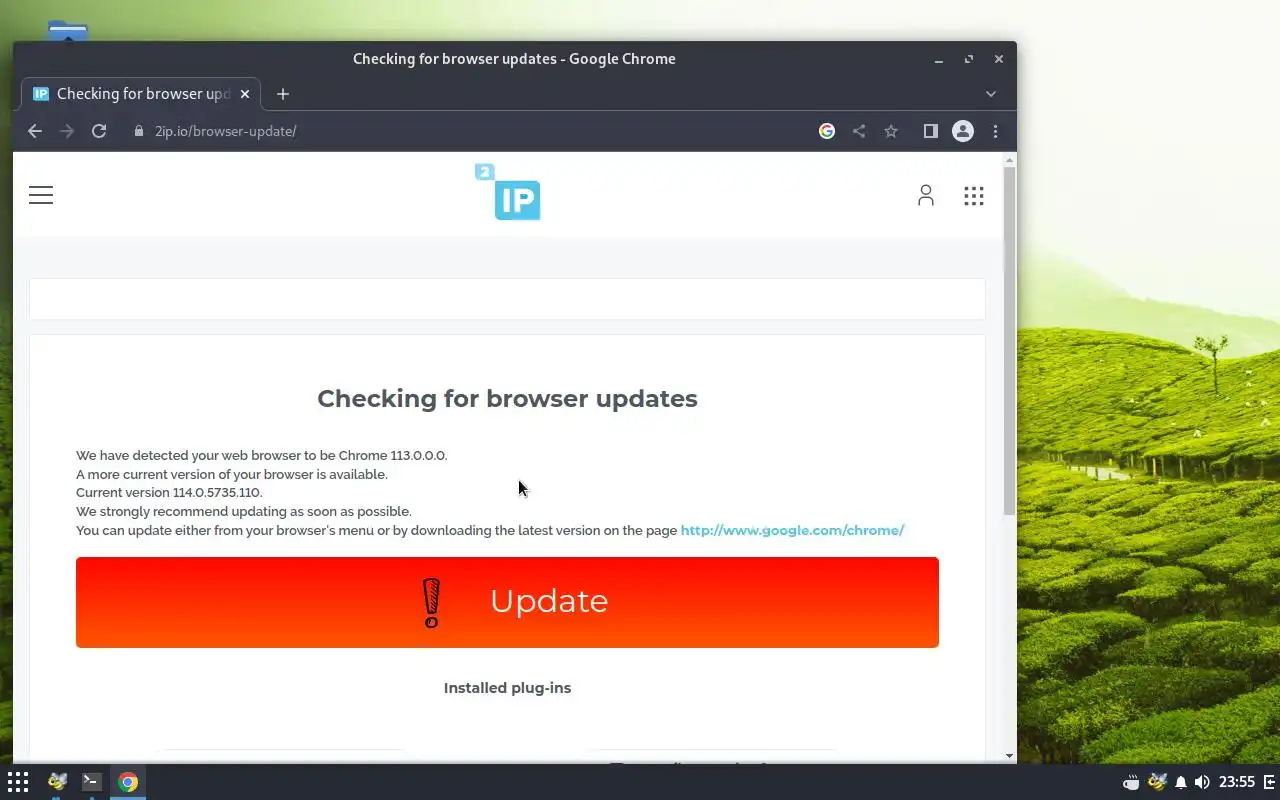Expand the tab search dropdown
This screenshot has width=1280, height=800.
click(x=991, y=94)
